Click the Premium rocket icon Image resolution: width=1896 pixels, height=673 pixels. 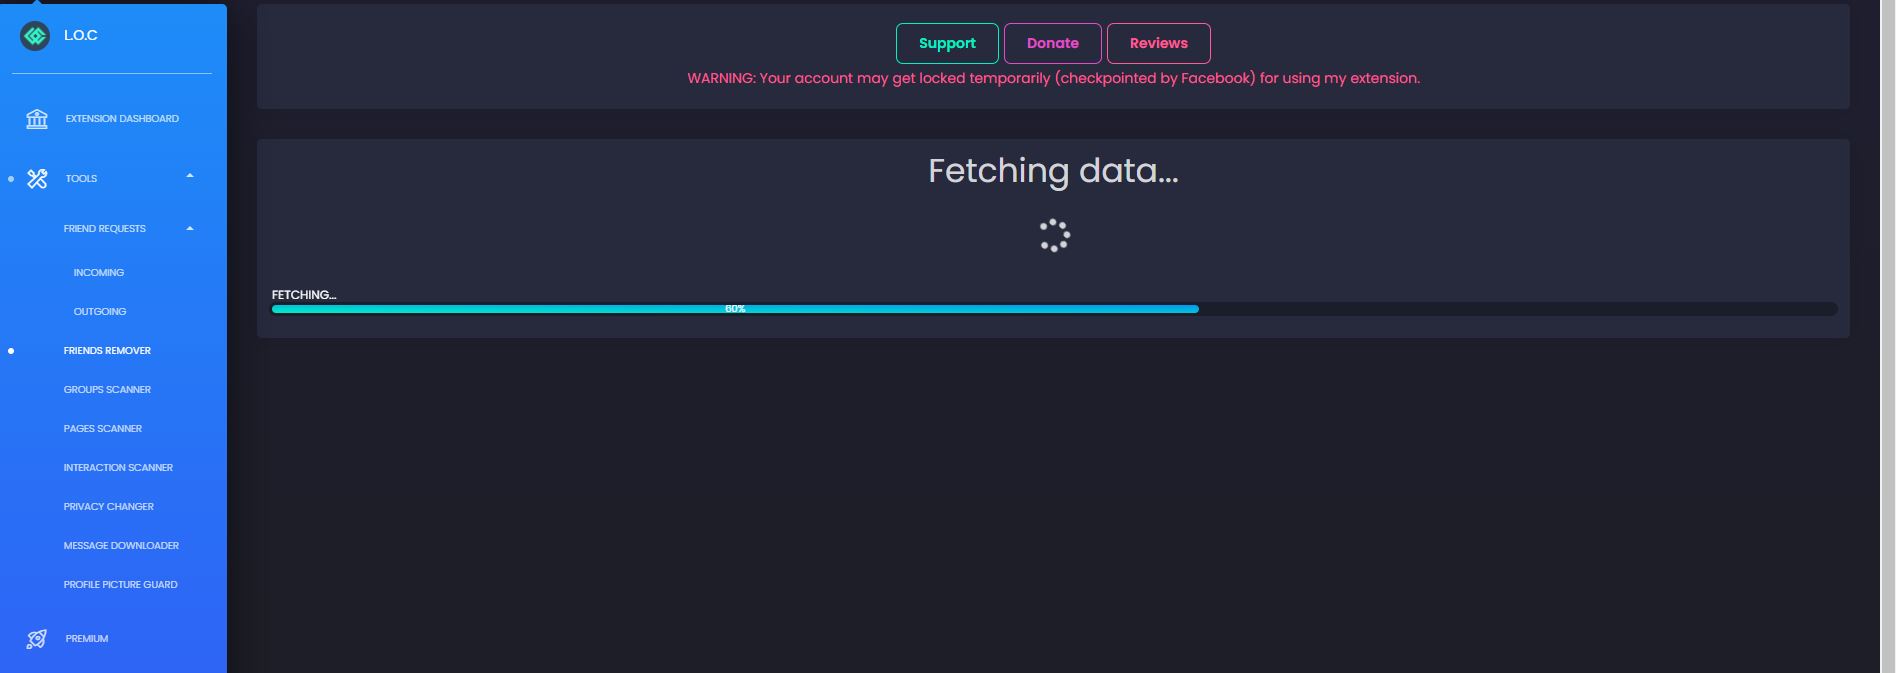[x=37, y=639]
